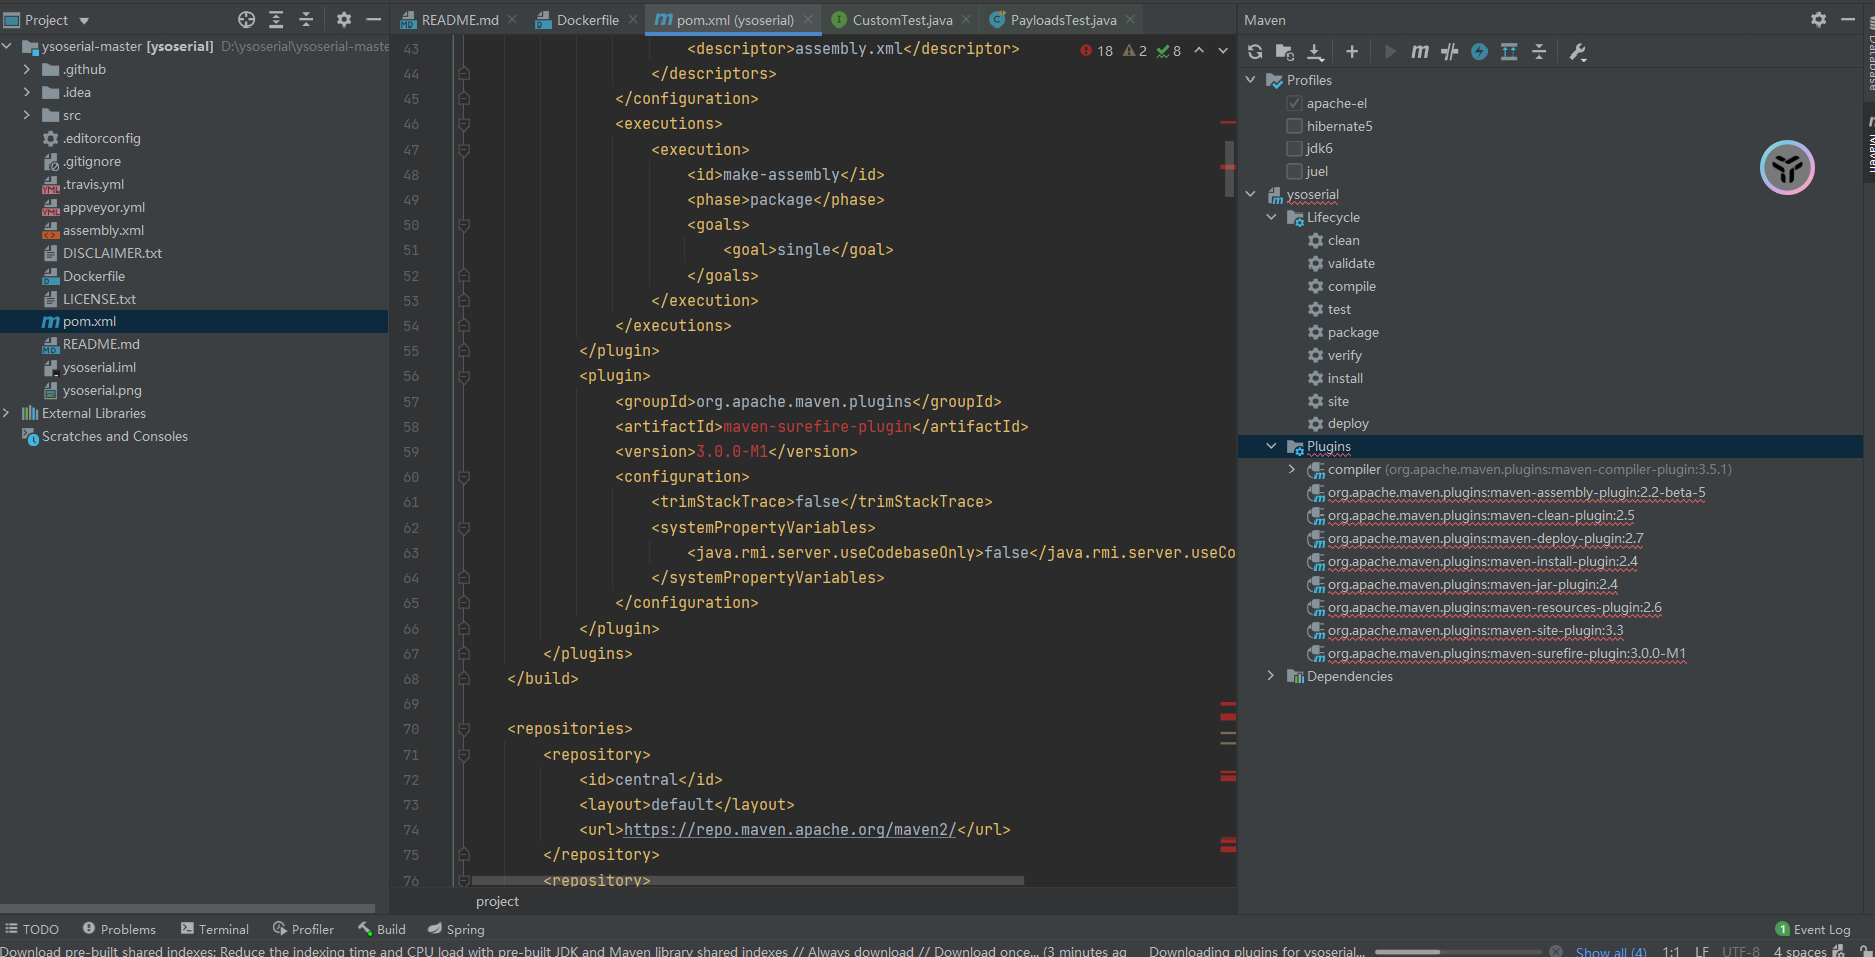Enable the juel profile checkbox
The width and height of the screenshot is (1875, 957).
1295,171
